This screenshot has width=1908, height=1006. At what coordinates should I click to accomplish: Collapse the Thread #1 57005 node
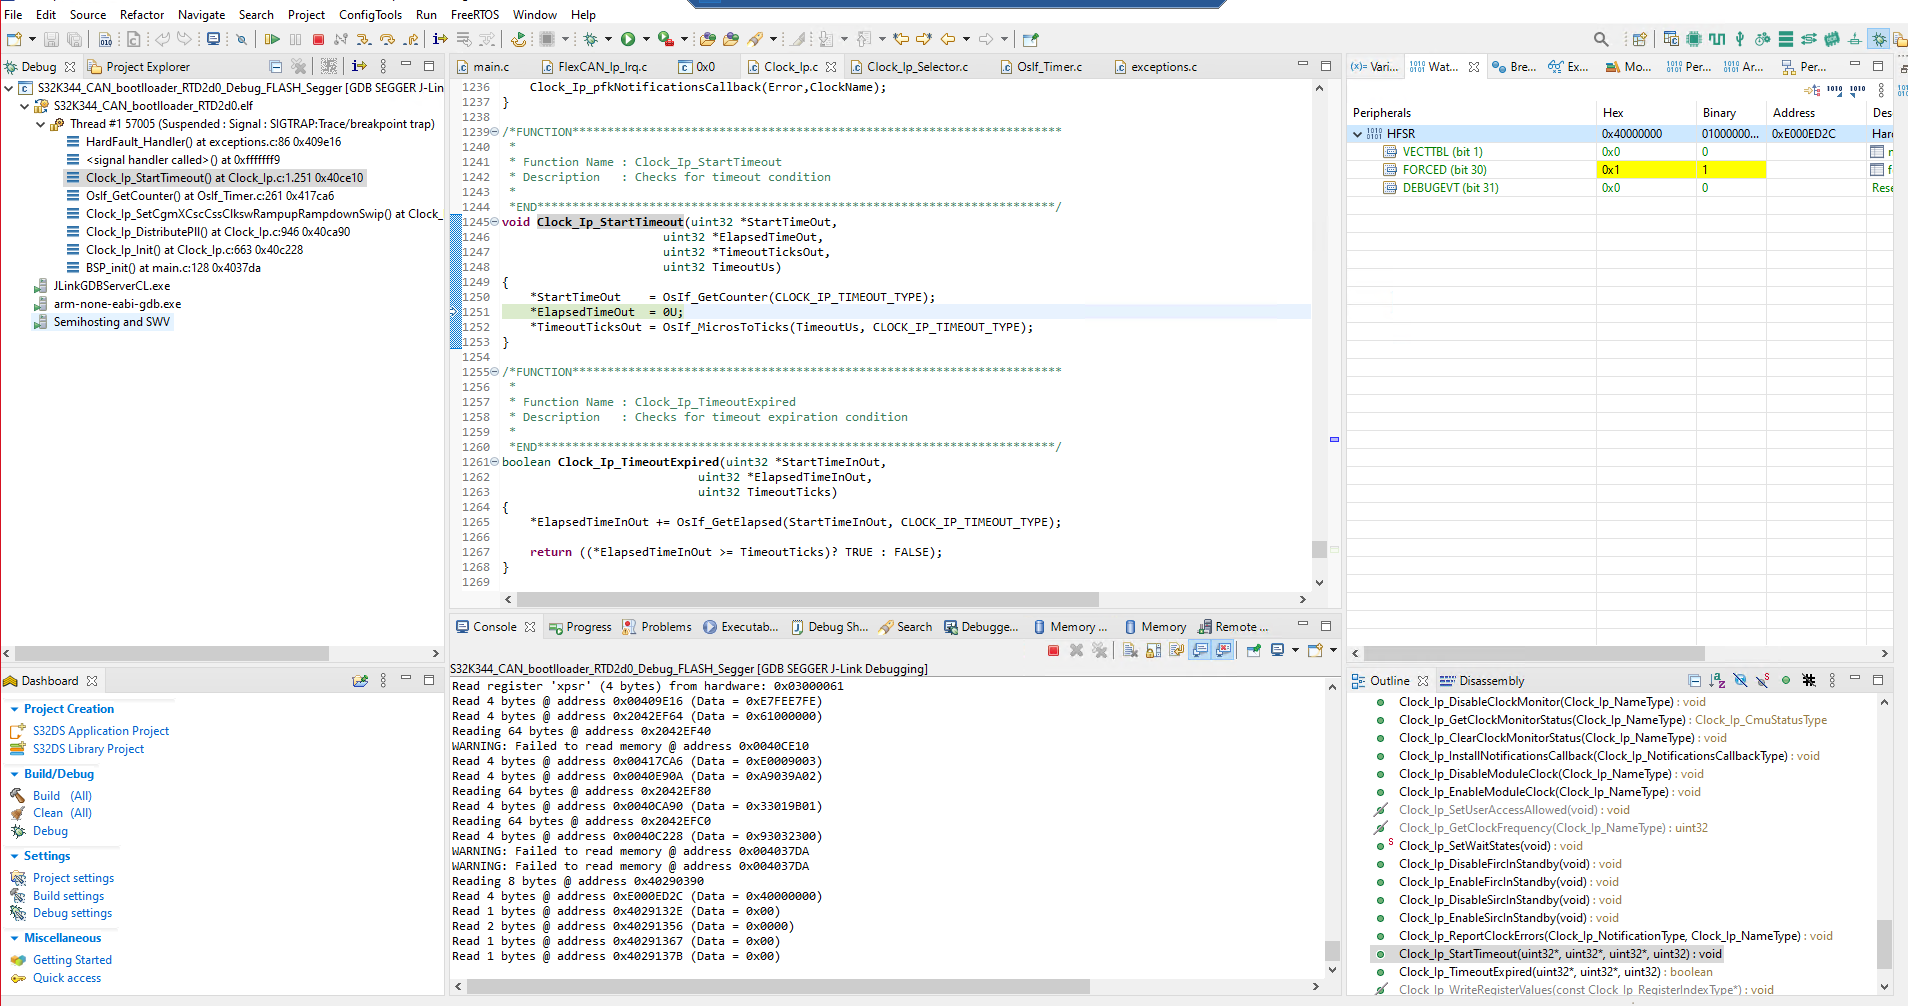[41, 124]
